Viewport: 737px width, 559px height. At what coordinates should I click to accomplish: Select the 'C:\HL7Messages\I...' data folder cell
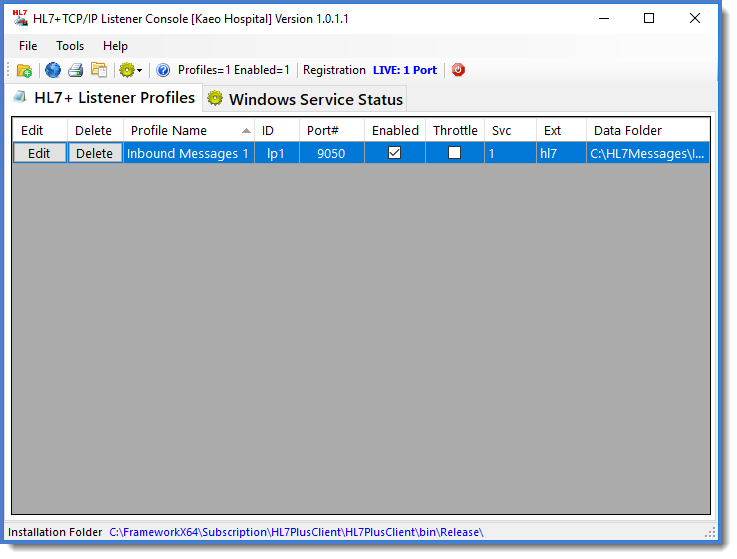(x=648, y=154)
